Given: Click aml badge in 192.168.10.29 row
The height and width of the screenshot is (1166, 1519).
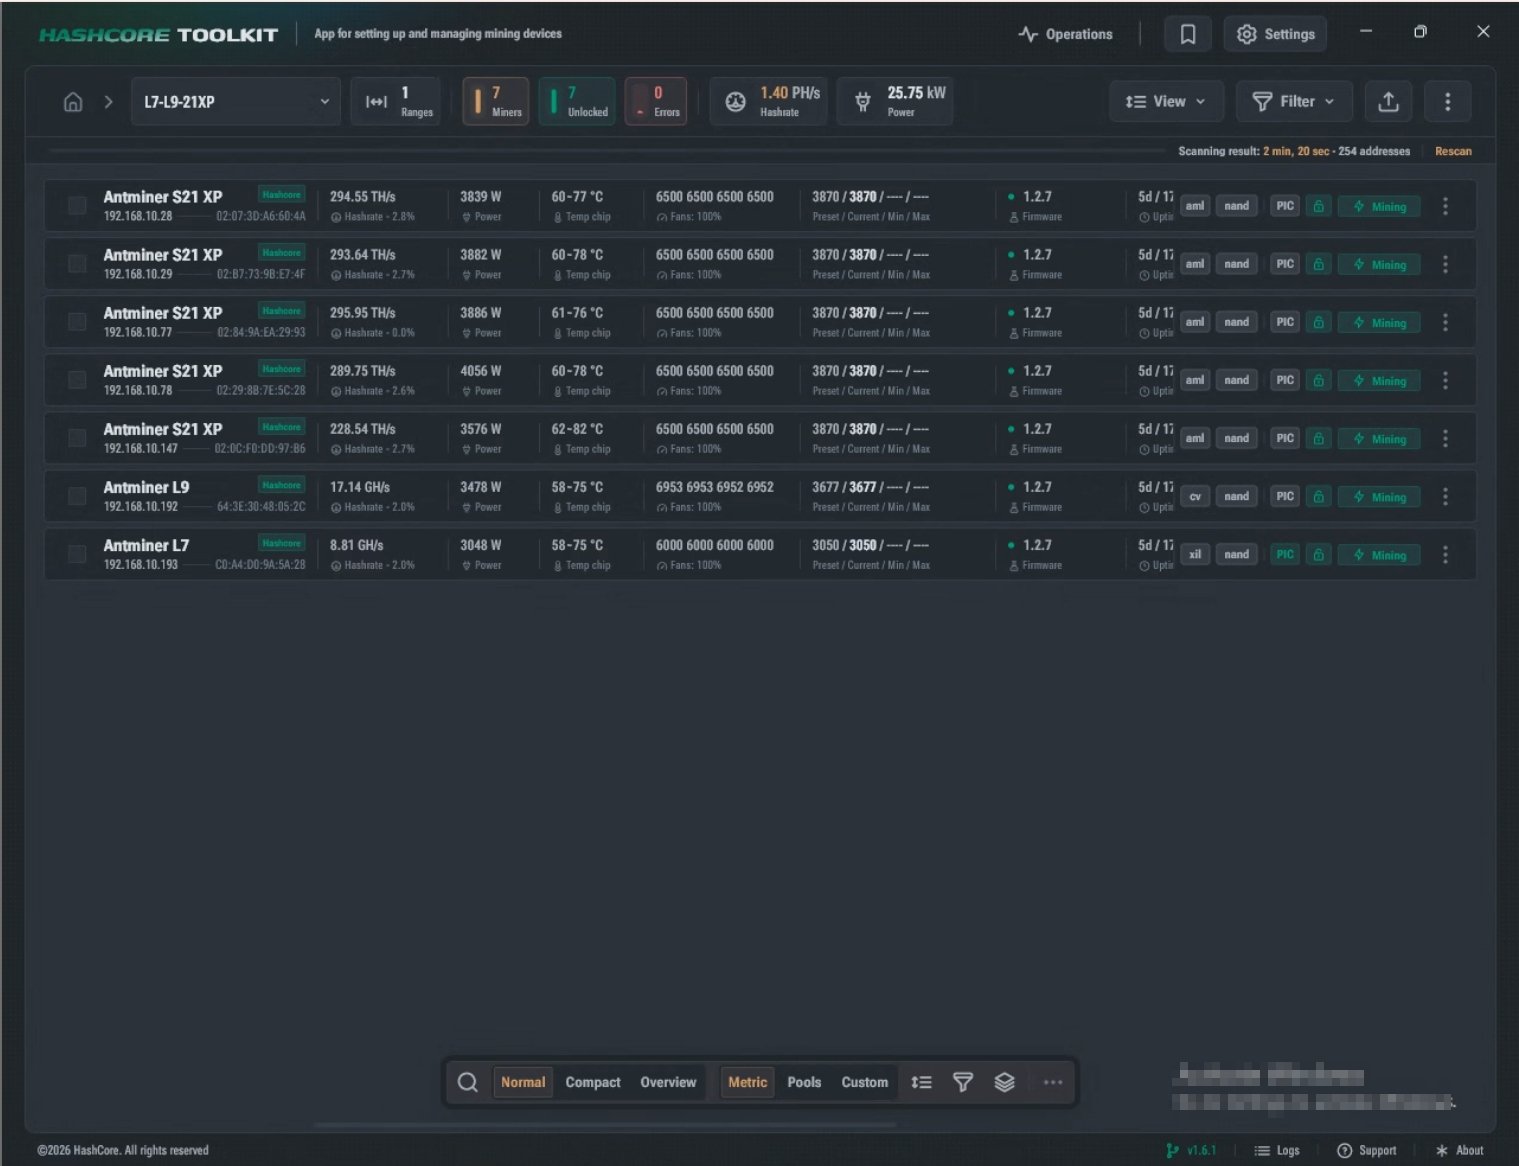Looking at the screenshot, I should tap(1195, 264).
